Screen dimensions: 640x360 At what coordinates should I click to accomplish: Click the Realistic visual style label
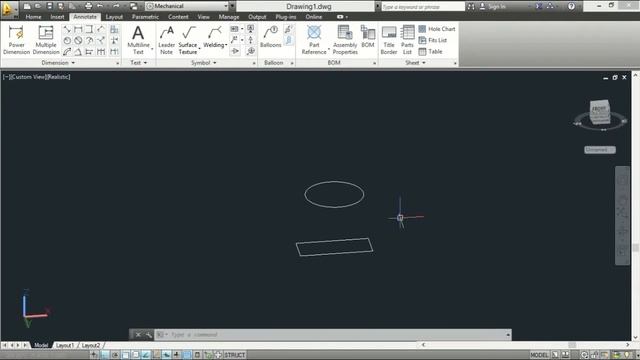(x=59, y=77)
